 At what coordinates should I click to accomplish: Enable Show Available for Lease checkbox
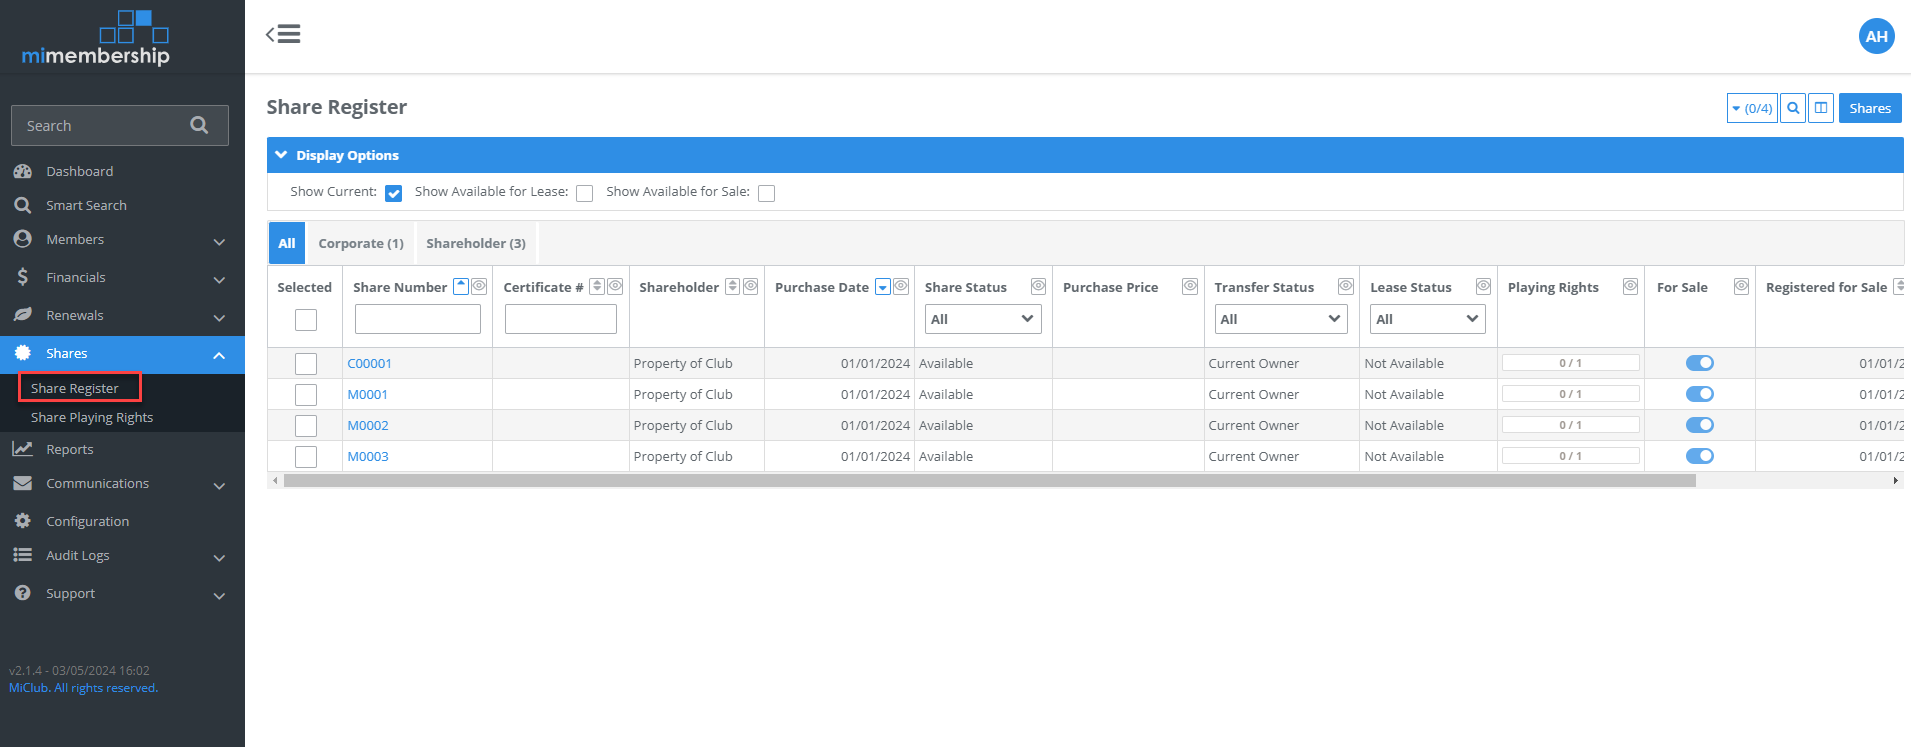[x=584, y=193]
